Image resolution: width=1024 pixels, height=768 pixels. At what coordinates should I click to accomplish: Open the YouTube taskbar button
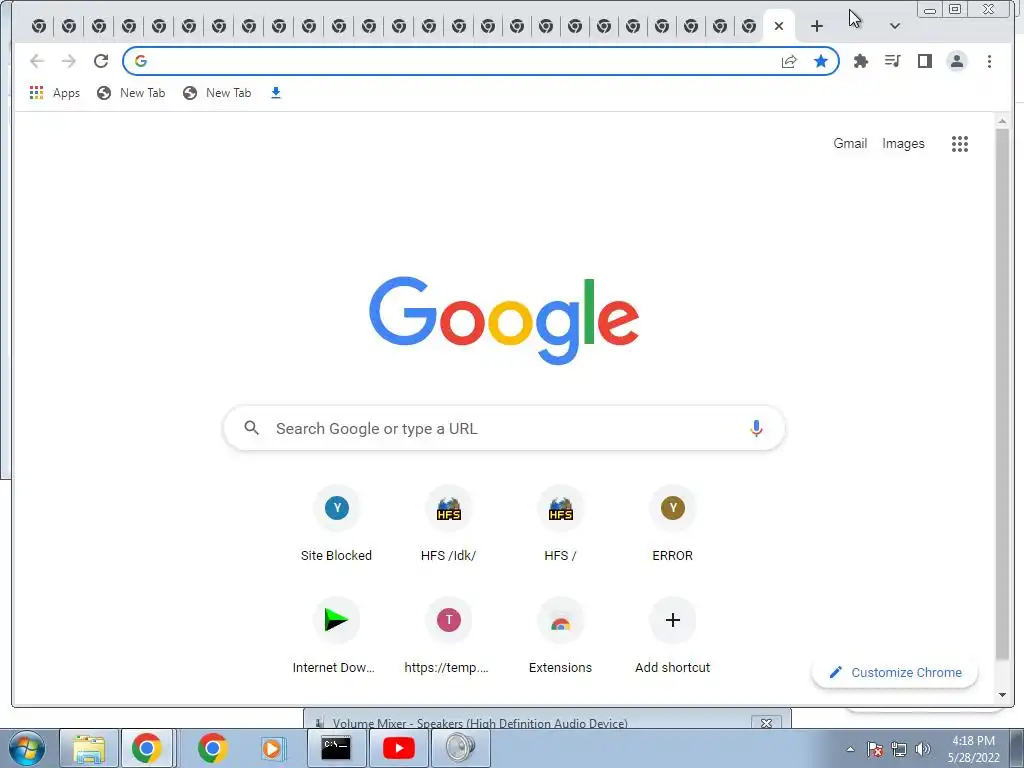coord(398,748)
